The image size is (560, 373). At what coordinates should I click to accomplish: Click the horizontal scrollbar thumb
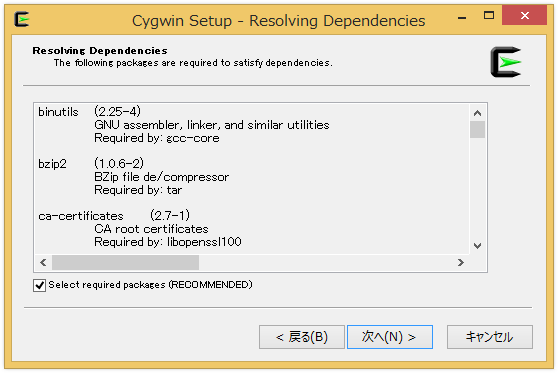(x=125, y=263)
